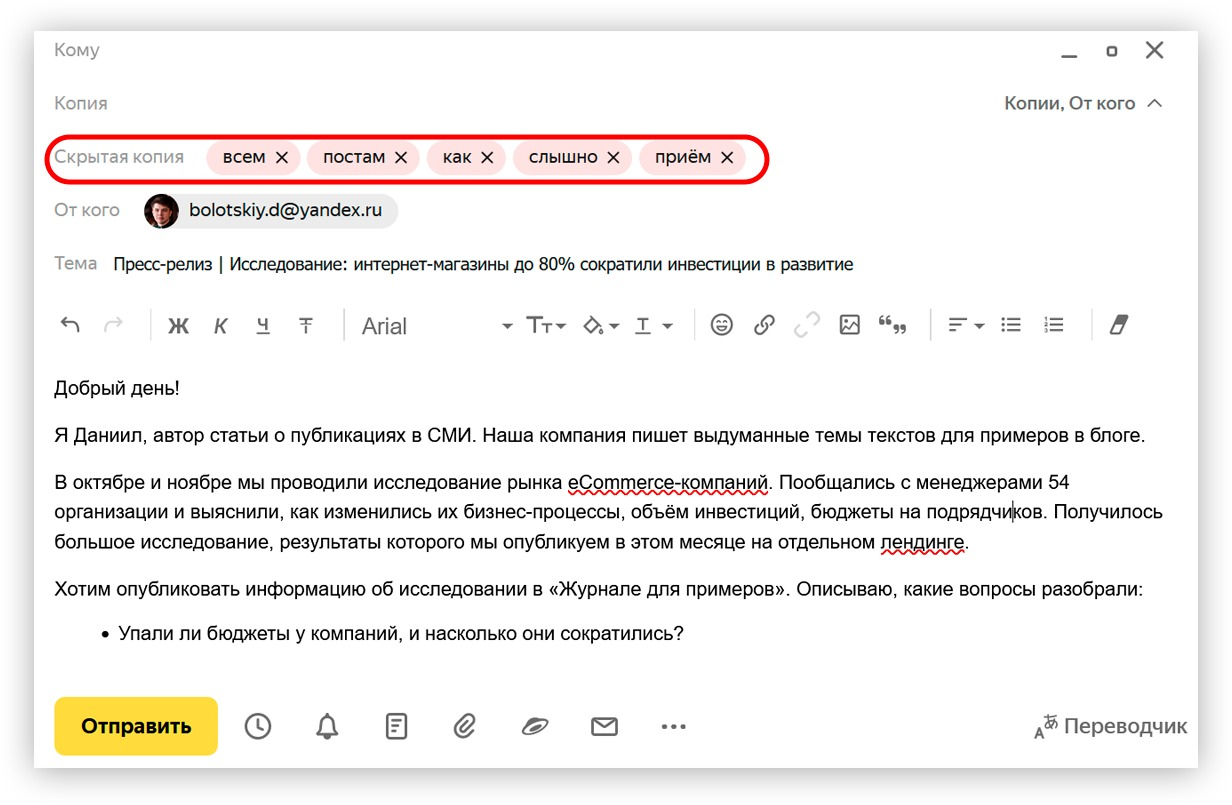Schedule sending with the clock icon
This screenshot has width=1232, height=805.
258,727
